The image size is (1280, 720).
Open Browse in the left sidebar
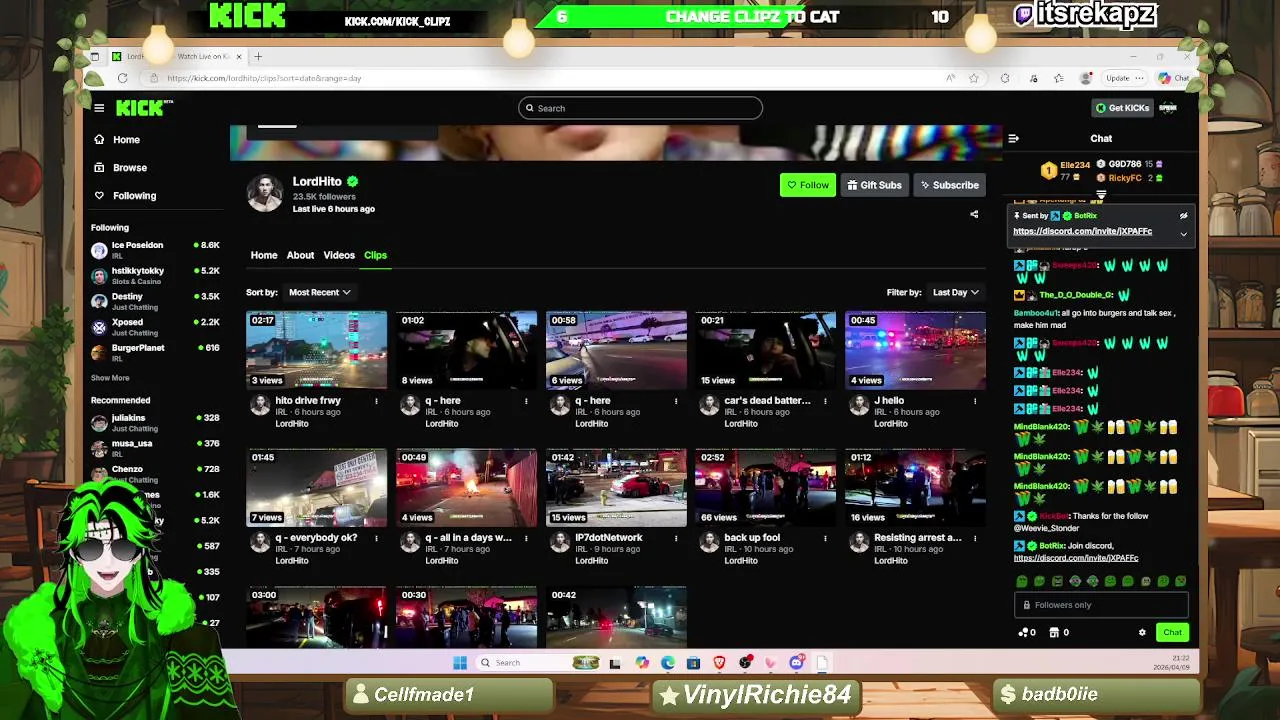click(x=129, y=168)
